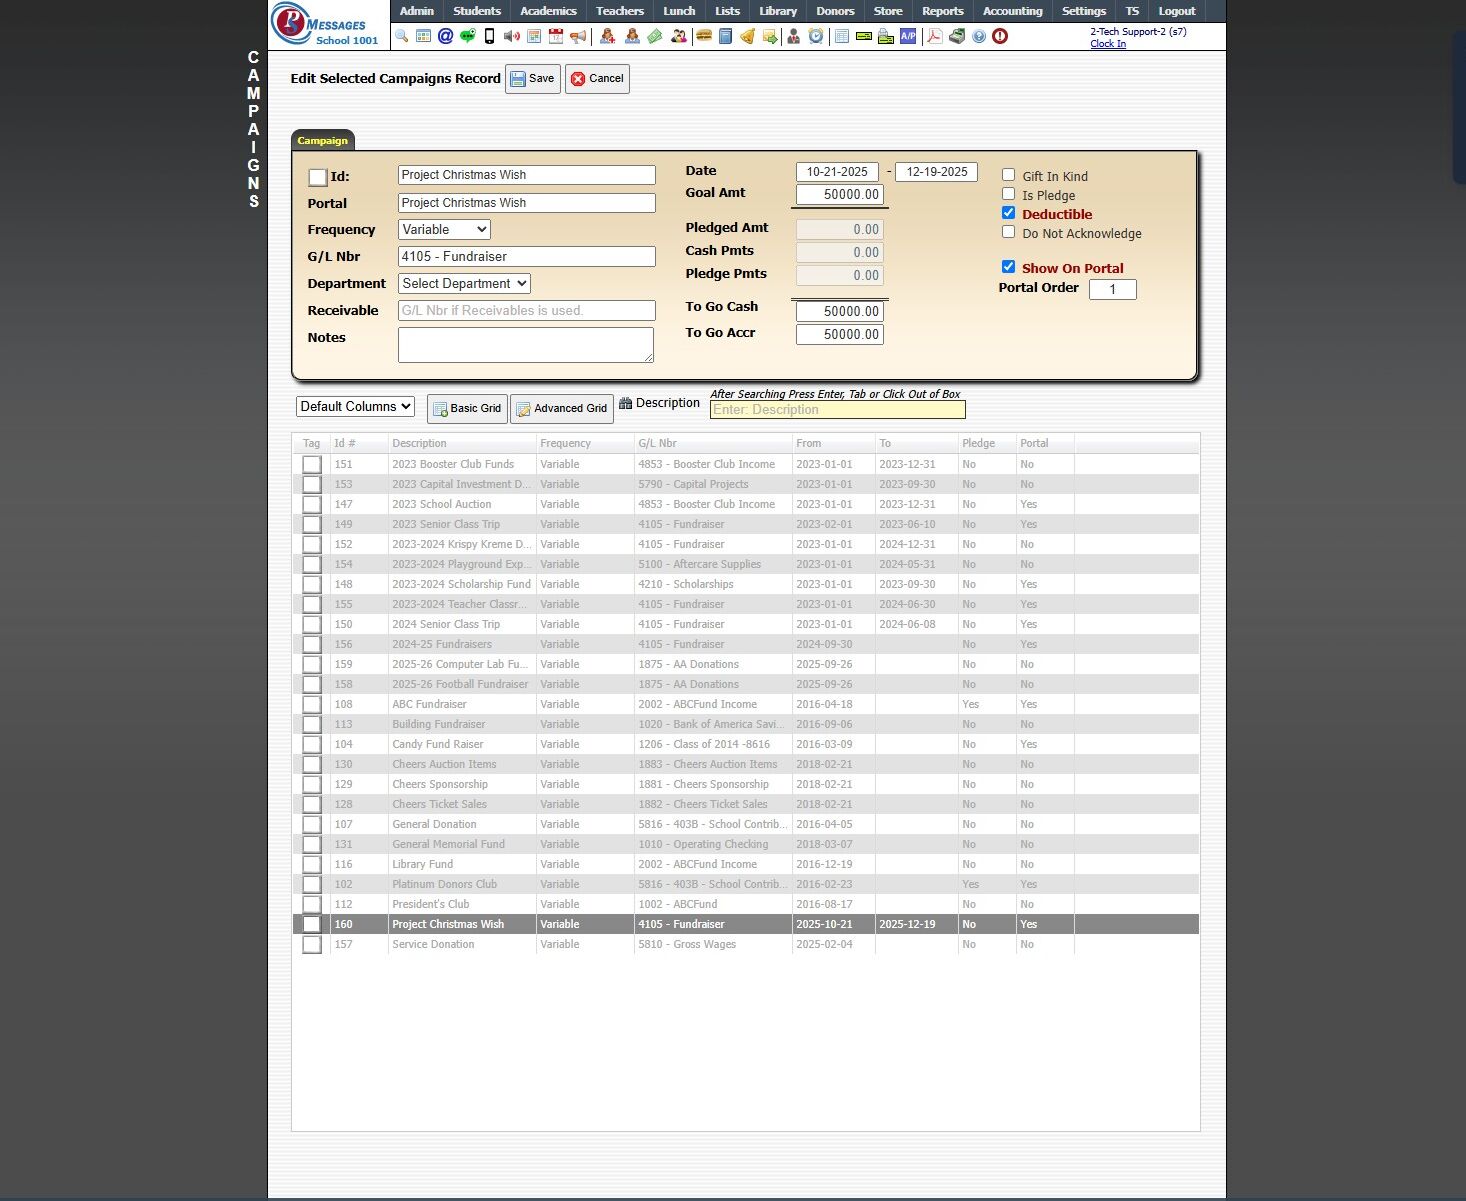Tag the Project Christmas Wish grid row
1466x1201 pixels.
(312, 924)
